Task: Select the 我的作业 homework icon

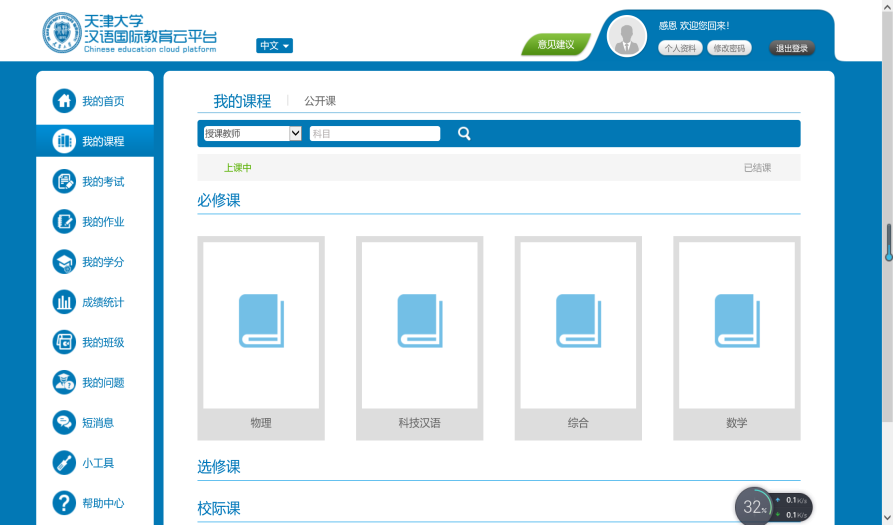Action: 64,222
